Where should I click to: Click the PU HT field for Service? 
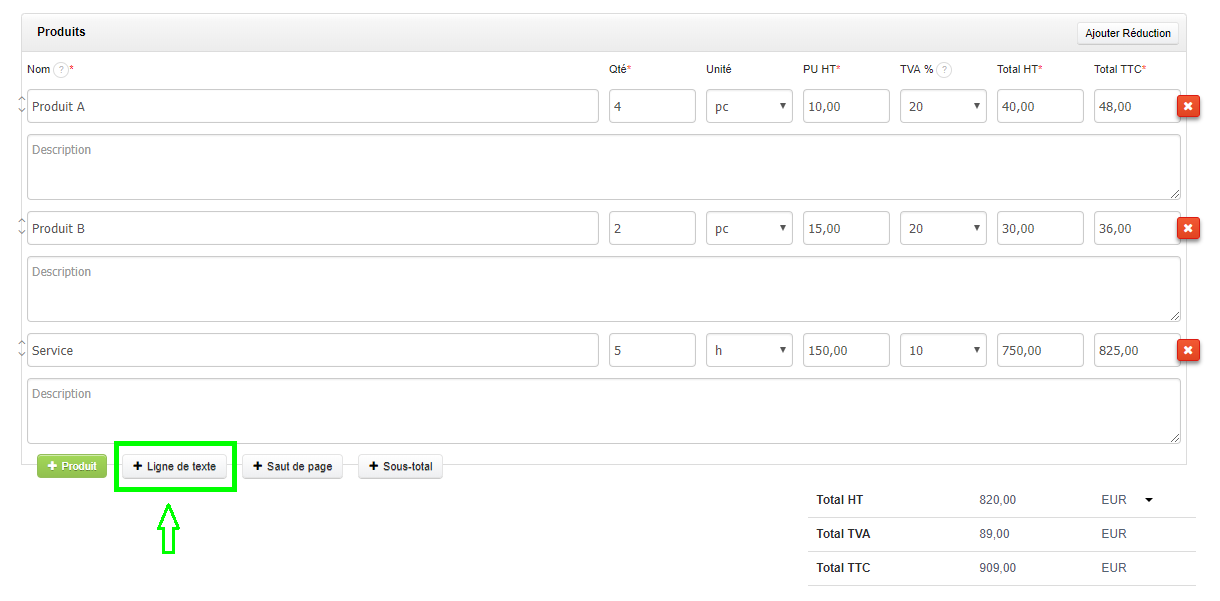(846, 351)
